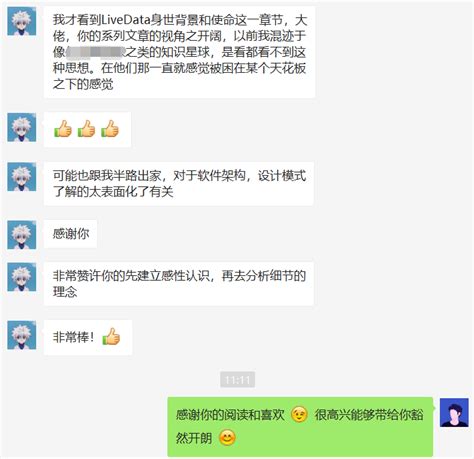Viewport: 474px width, 459px height.
Task: Click the green reply bubble 感谢你的阅读和喜欢
Action: click(300, 427)
